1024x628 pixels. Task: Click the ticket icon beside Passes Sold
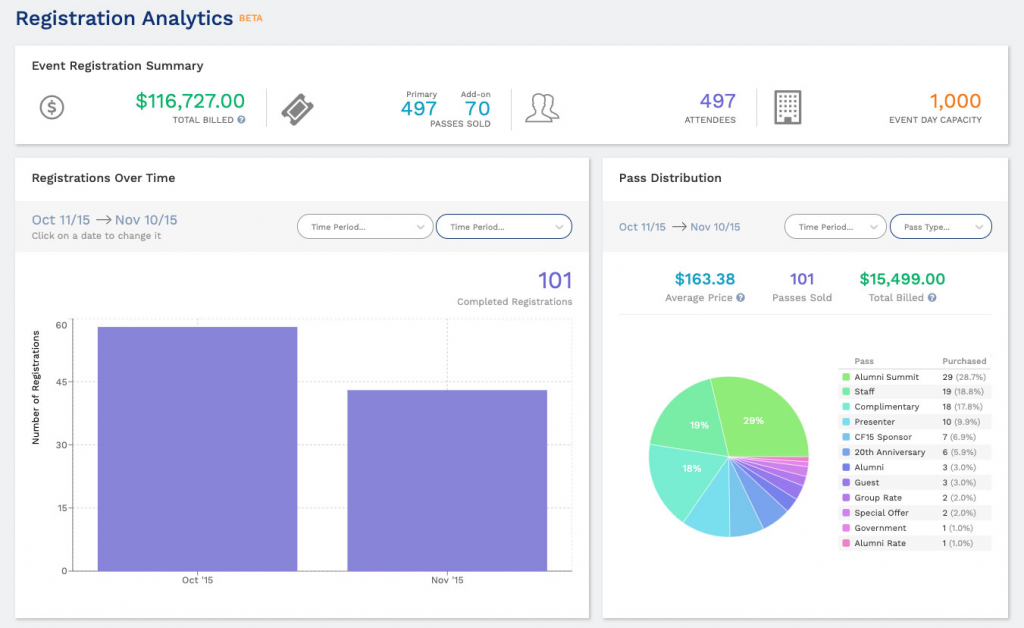(297, 109)
